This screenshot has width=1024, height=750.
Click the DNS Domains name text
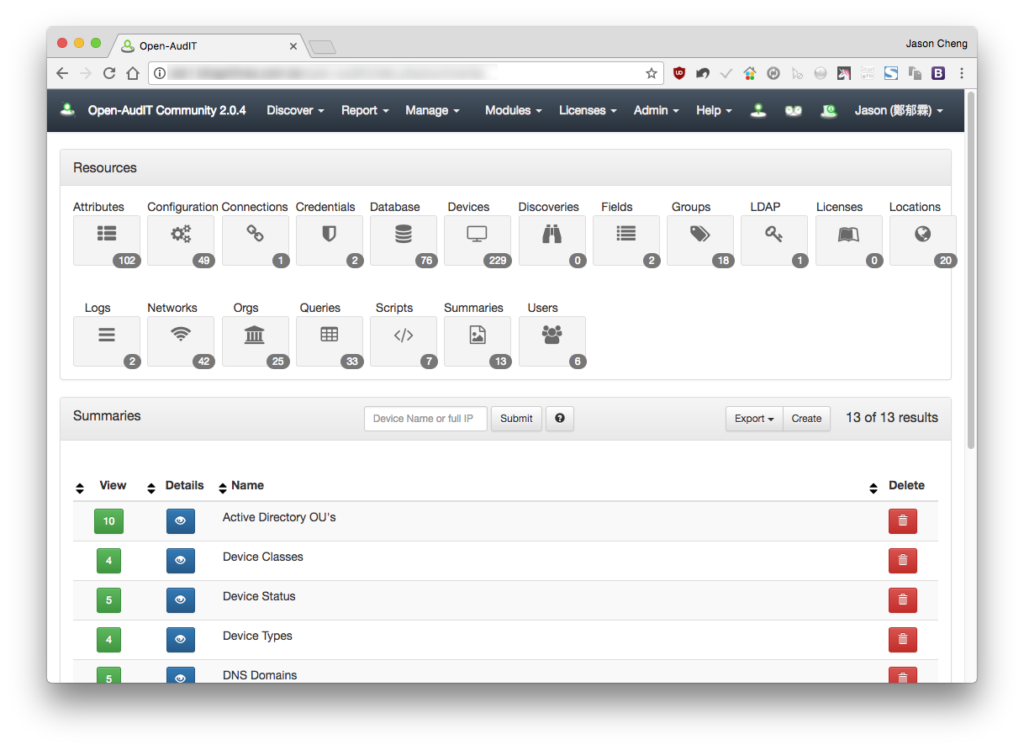(259, 675)
